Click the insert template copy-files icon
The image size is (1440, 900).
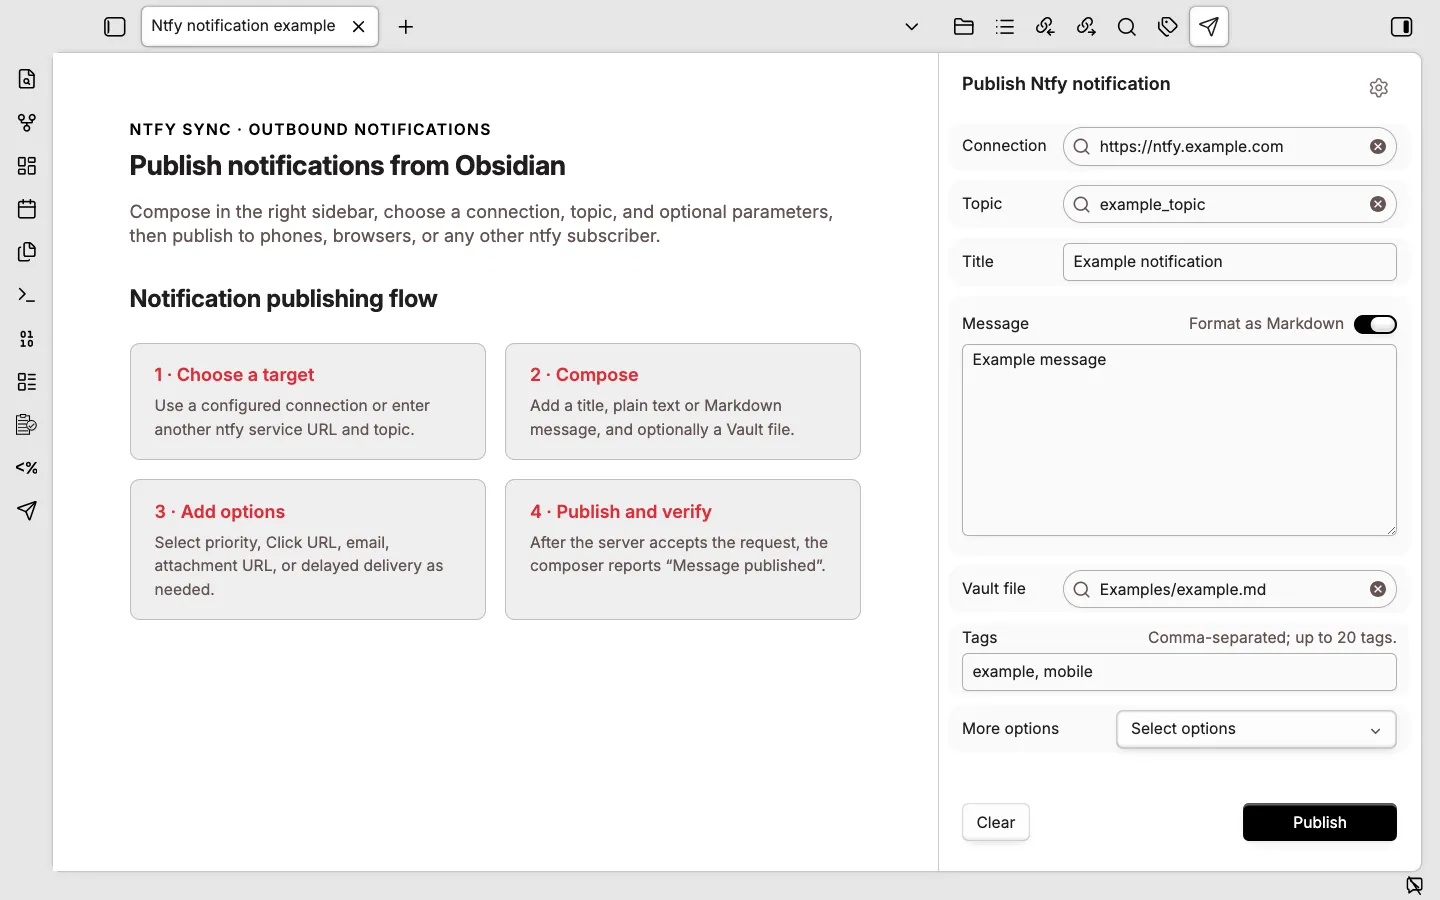[x=27, y=252]
